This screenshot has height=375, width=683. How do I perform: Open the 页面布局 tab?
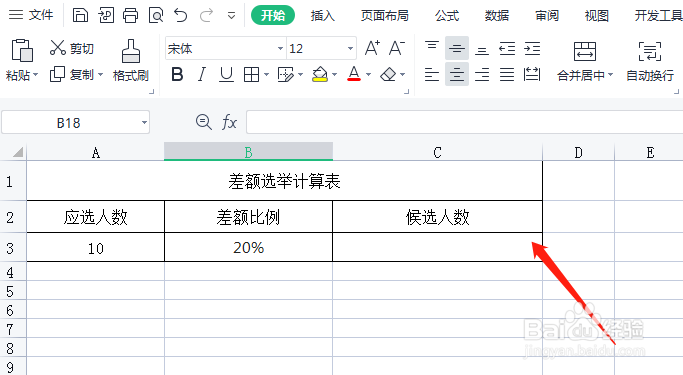point(385,16)
